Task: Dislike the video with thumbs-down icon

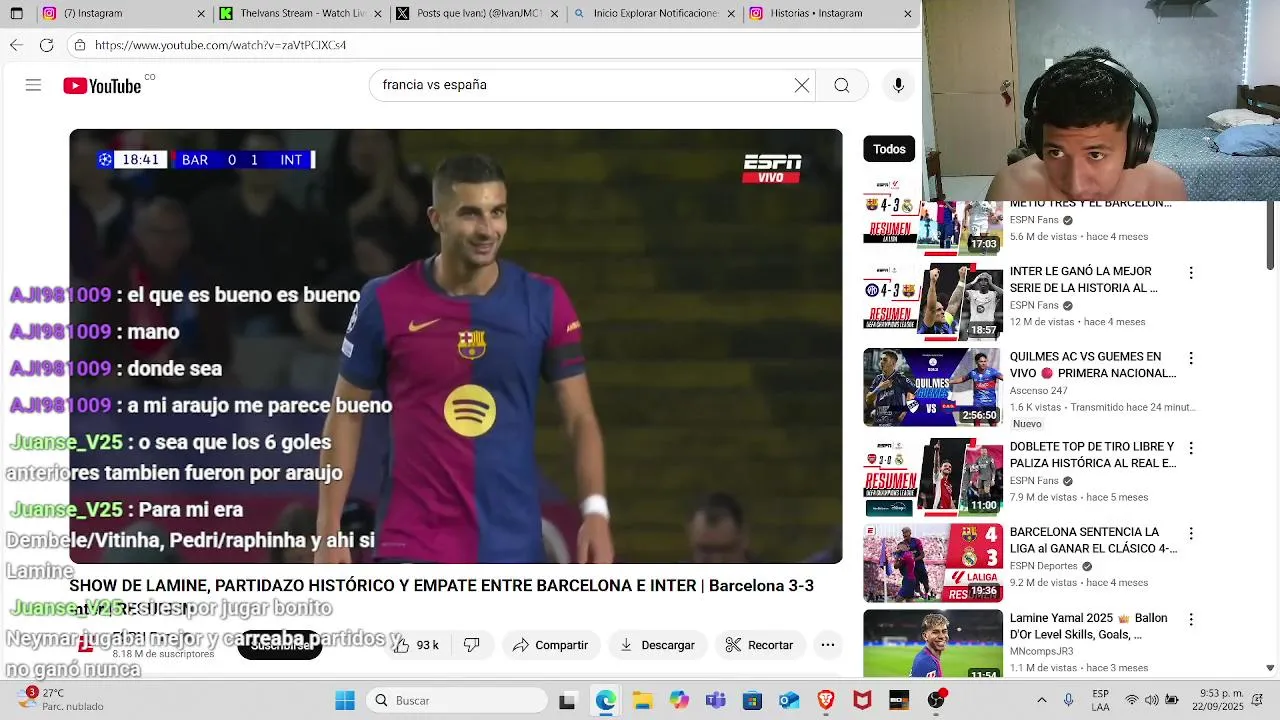Action: coord(472,645)
